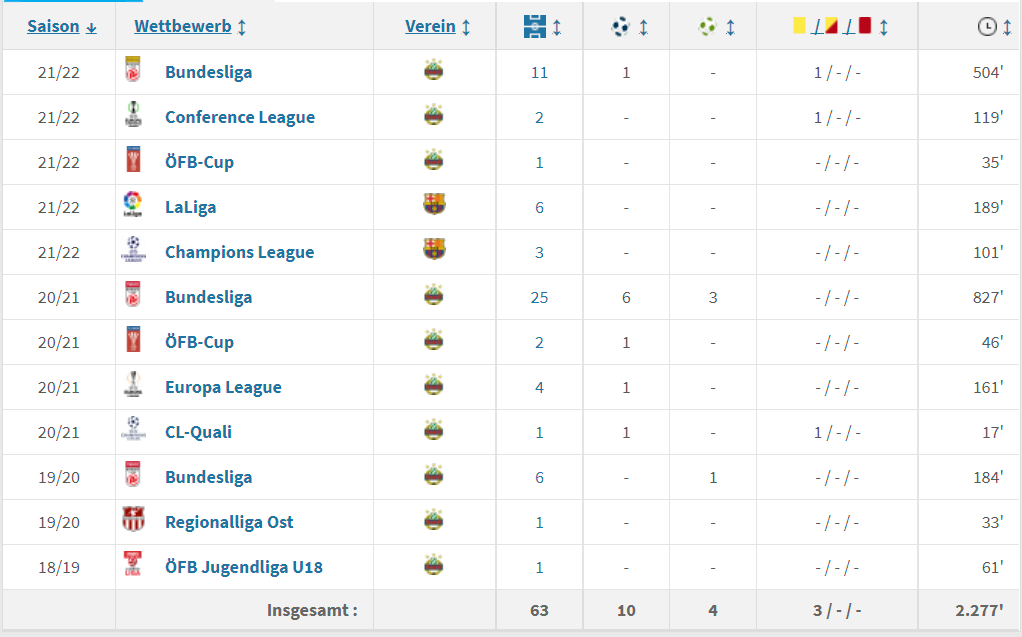Click Conference League trophy logo
Viewport: 1022px width, 637px height.
click(132, 116)
